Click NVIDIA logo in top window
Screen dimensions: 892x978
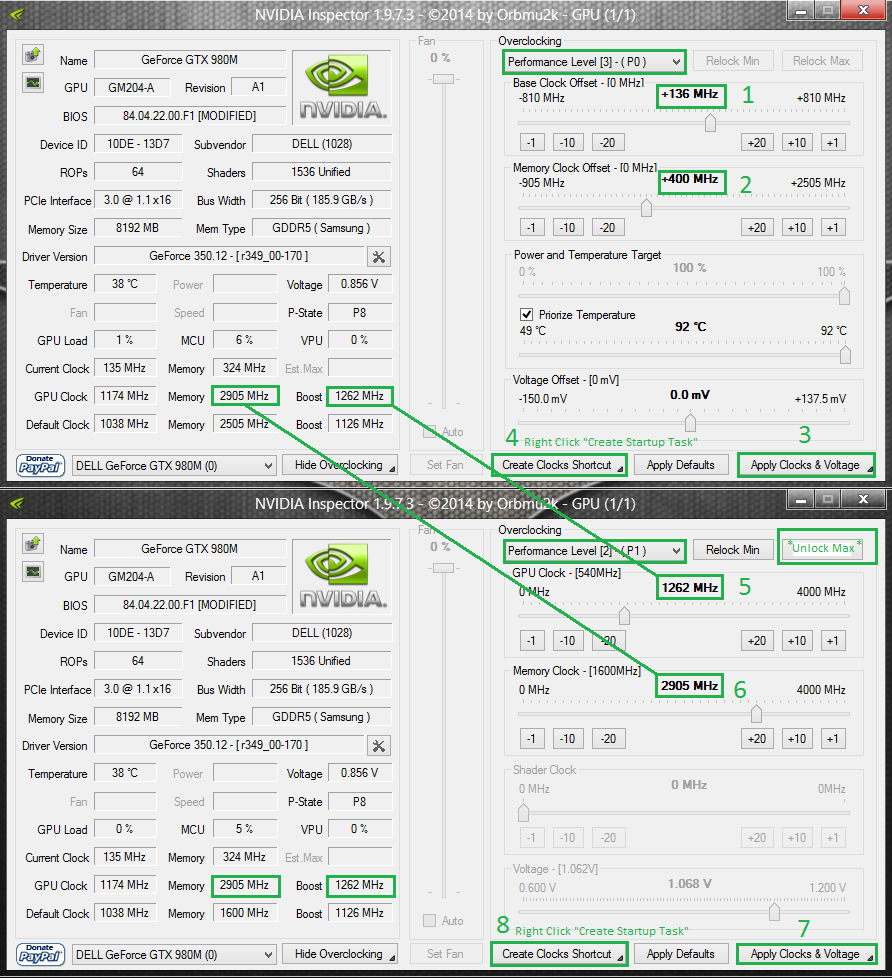pos(342,88)
